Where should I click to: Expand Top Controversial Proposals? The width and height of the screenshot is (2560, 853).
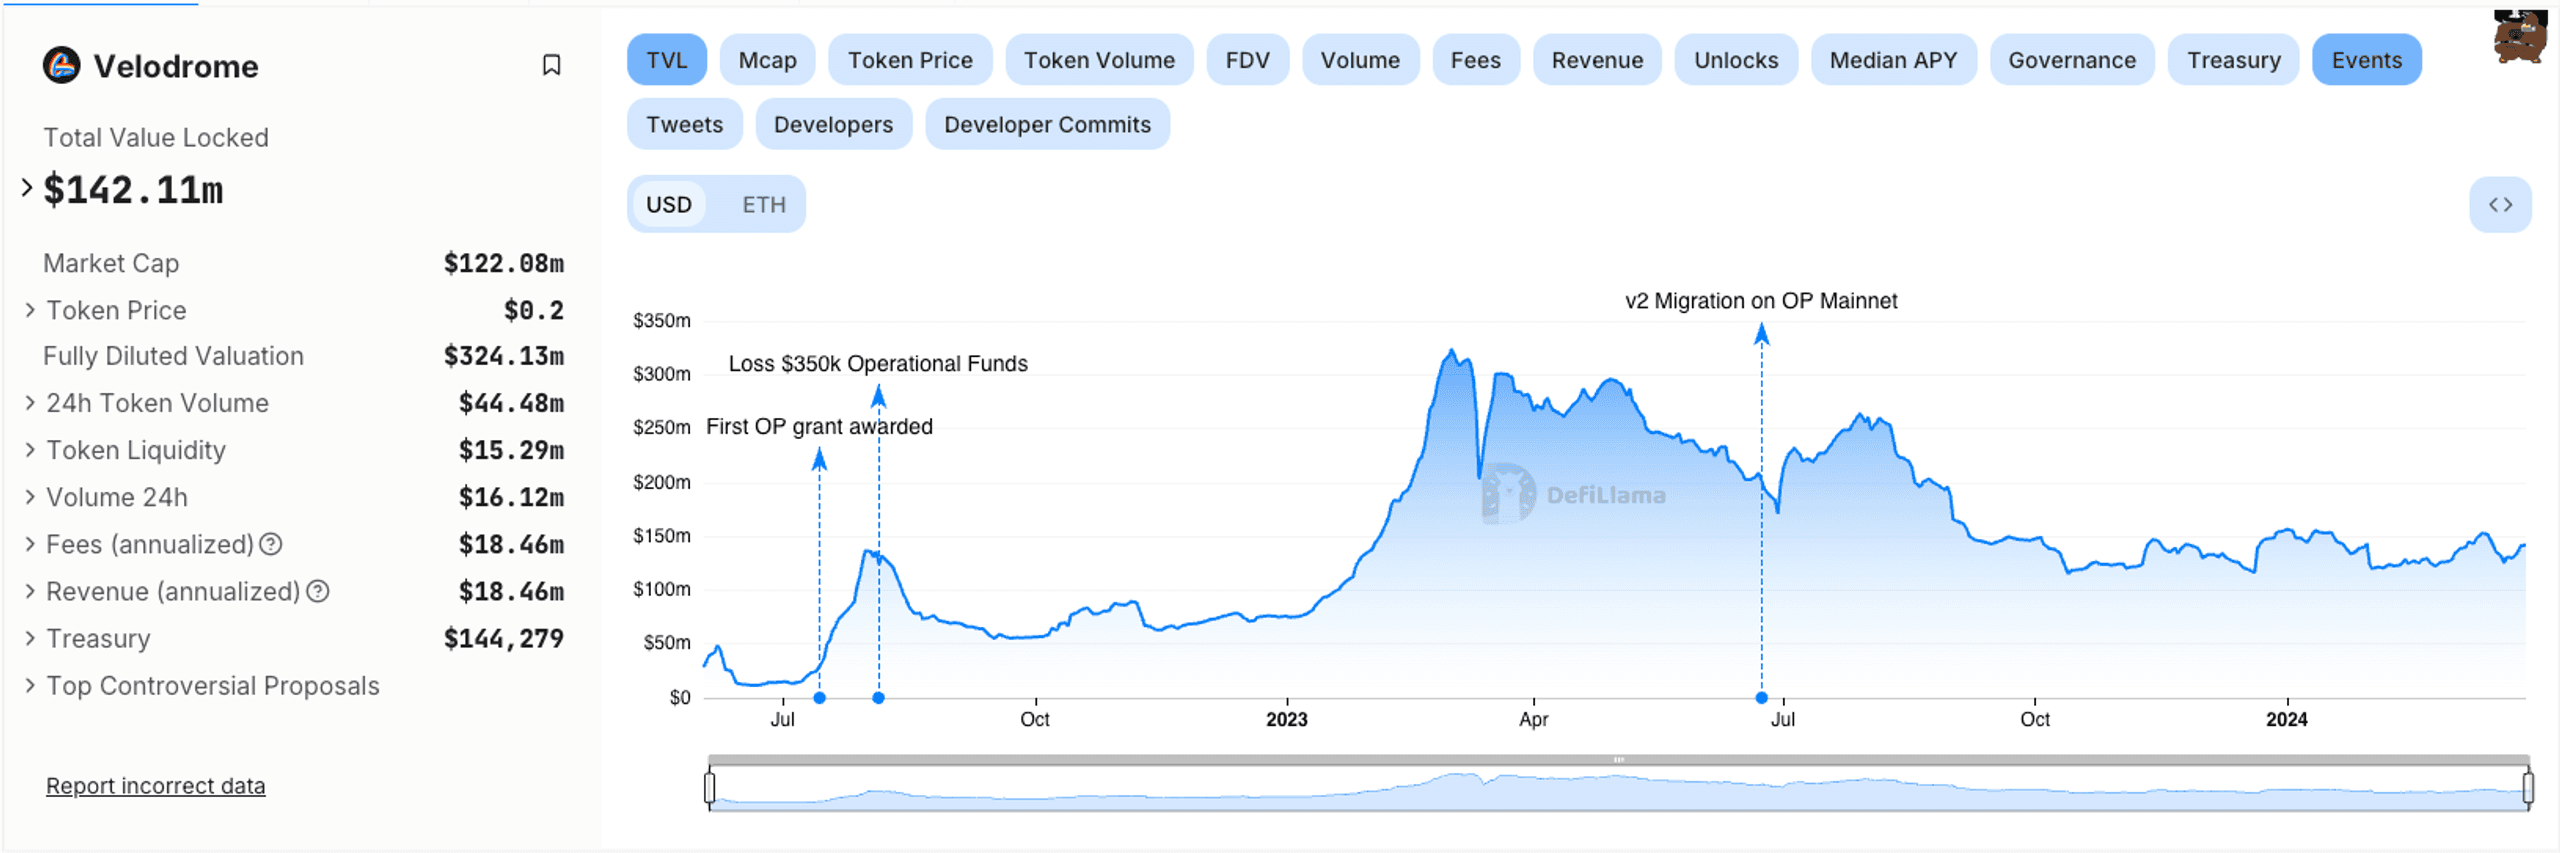click(30, 685)
